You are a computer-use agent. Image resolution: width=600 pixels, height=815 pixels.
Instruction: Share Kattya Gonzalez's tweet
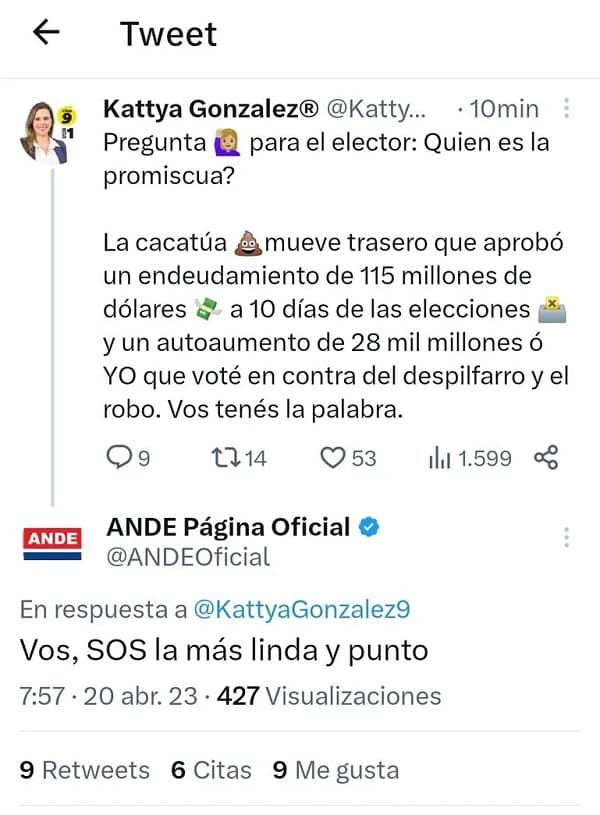point(546,458)
